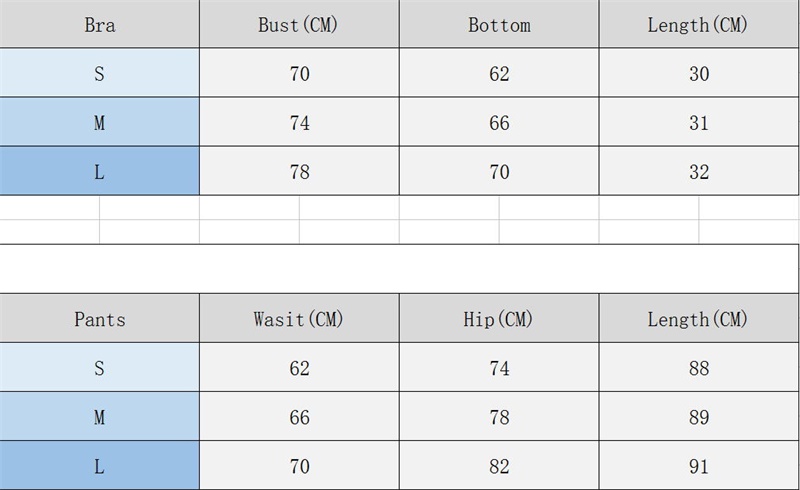Click size S cell in Bra table

99,73
